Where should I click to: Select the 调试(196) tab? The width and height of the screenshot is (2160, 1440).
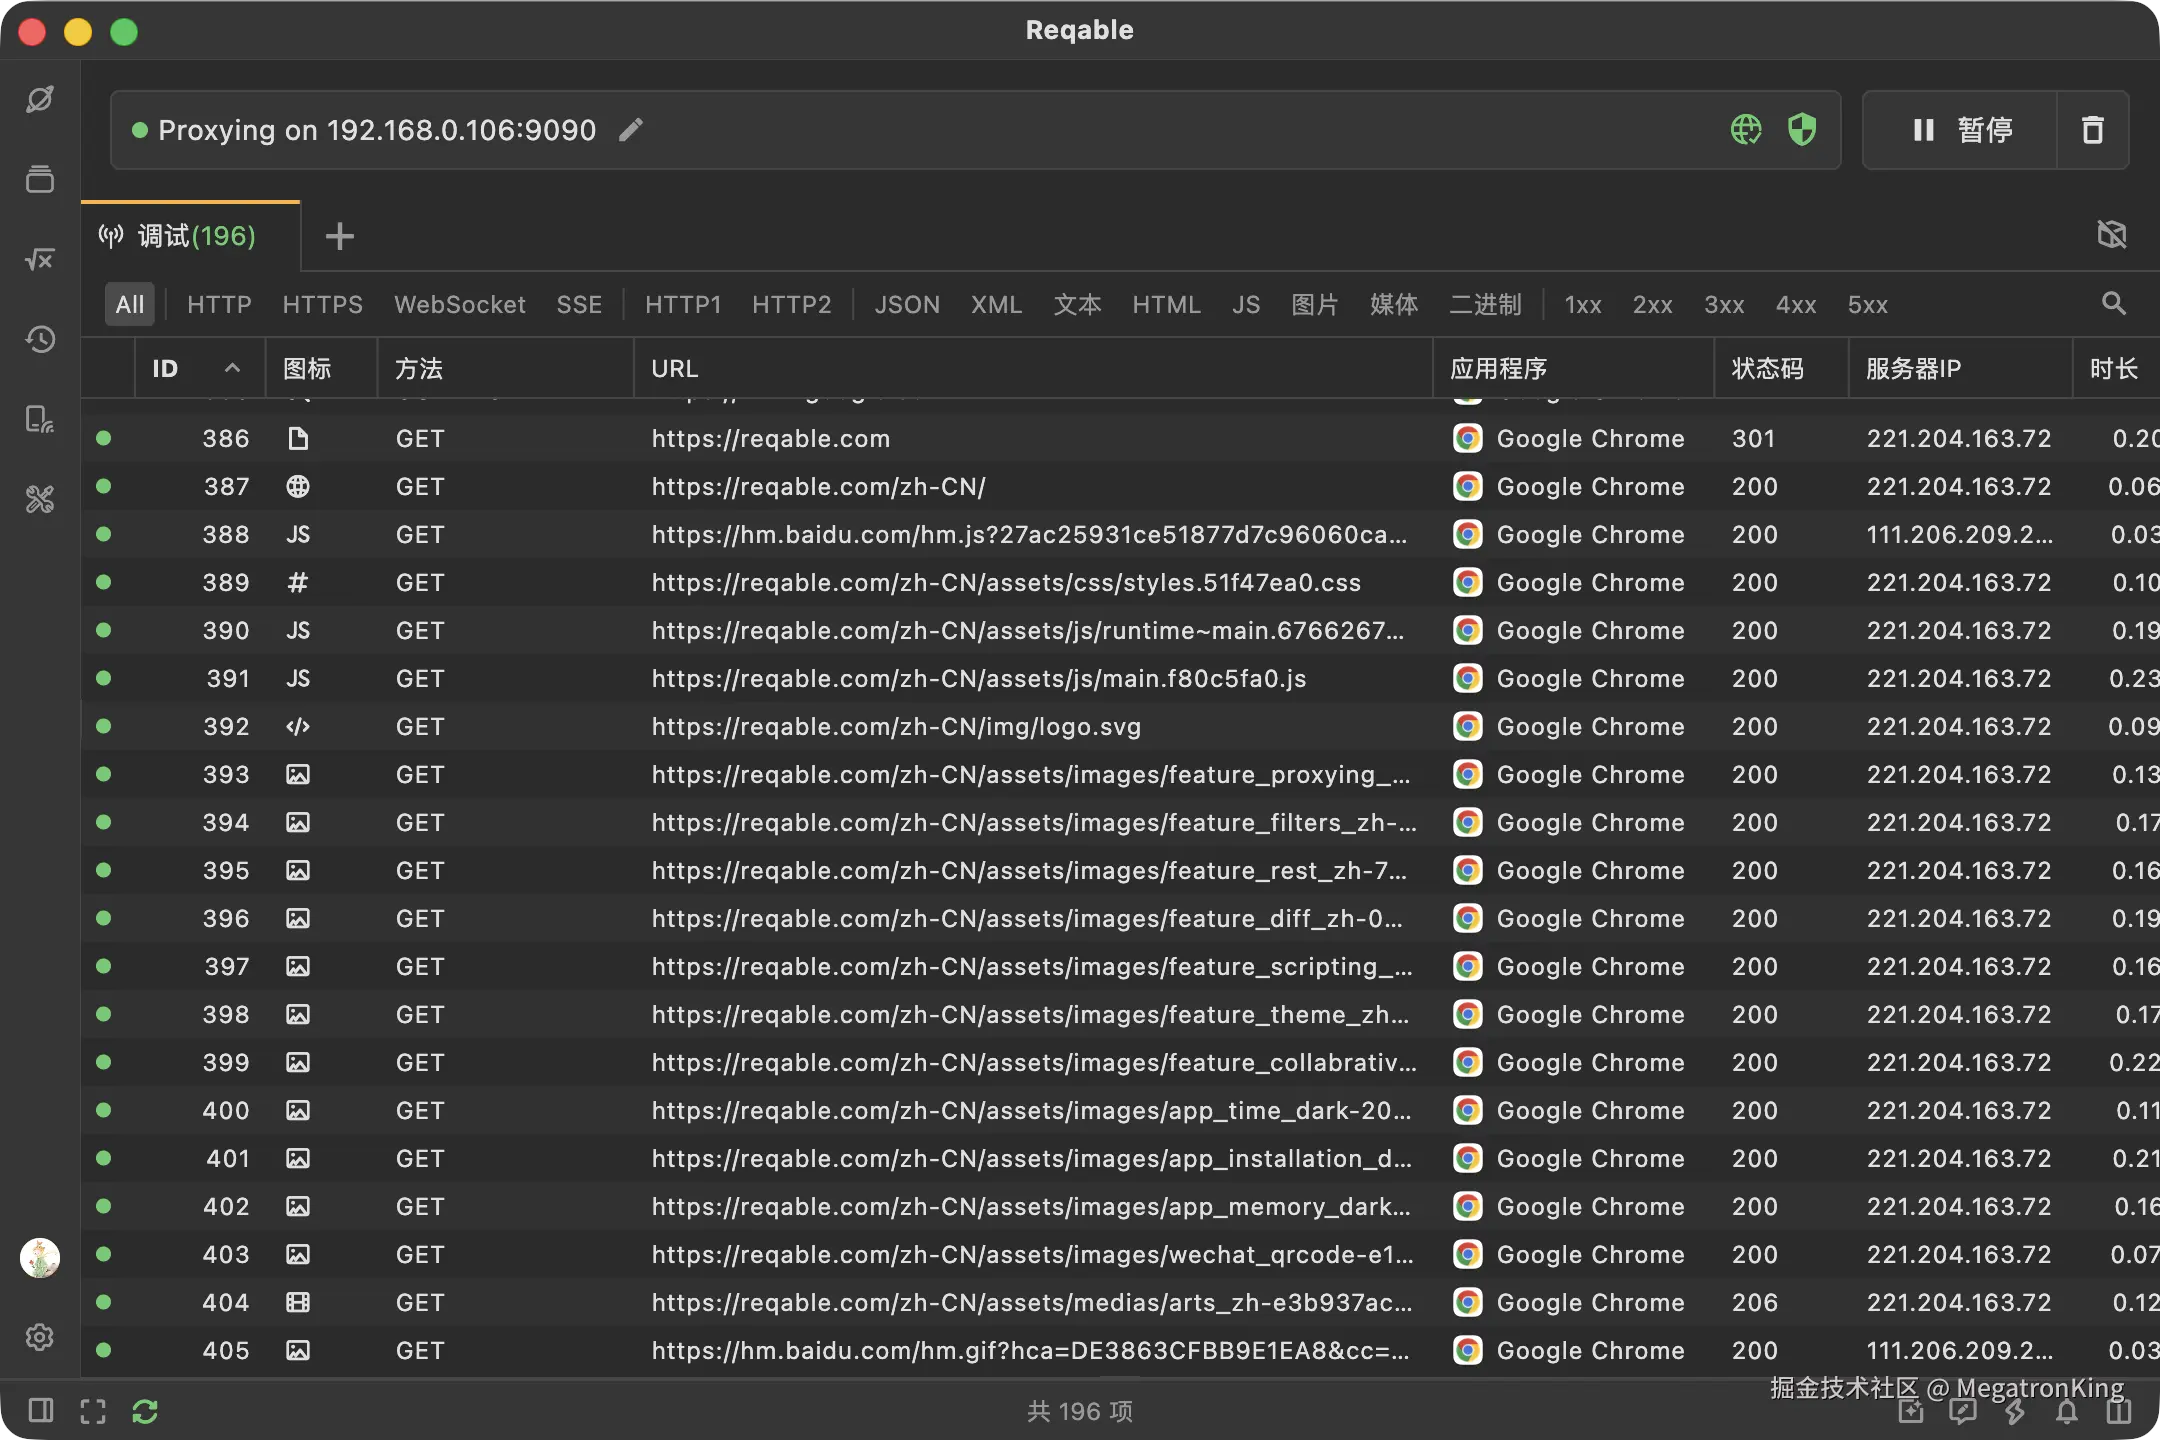[190, 236]
